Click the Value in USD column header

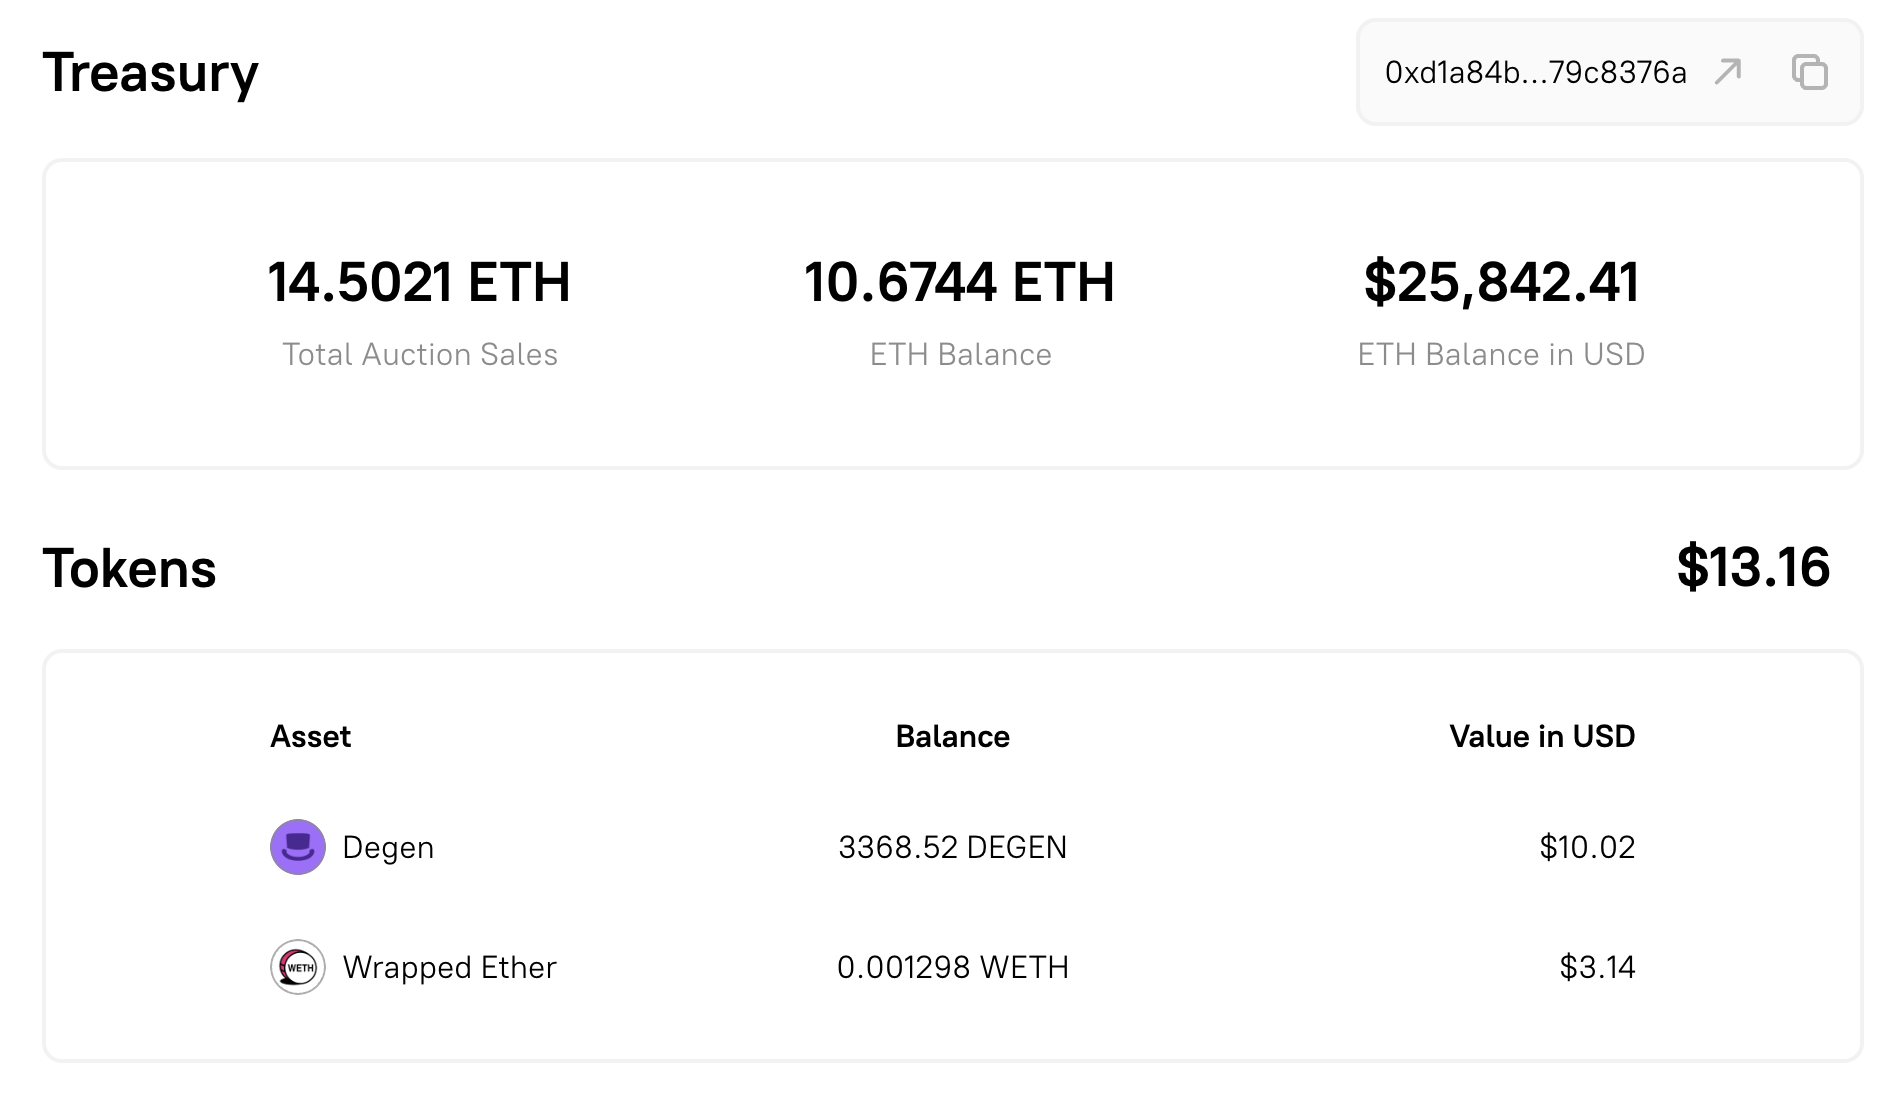pos(1541,737)
